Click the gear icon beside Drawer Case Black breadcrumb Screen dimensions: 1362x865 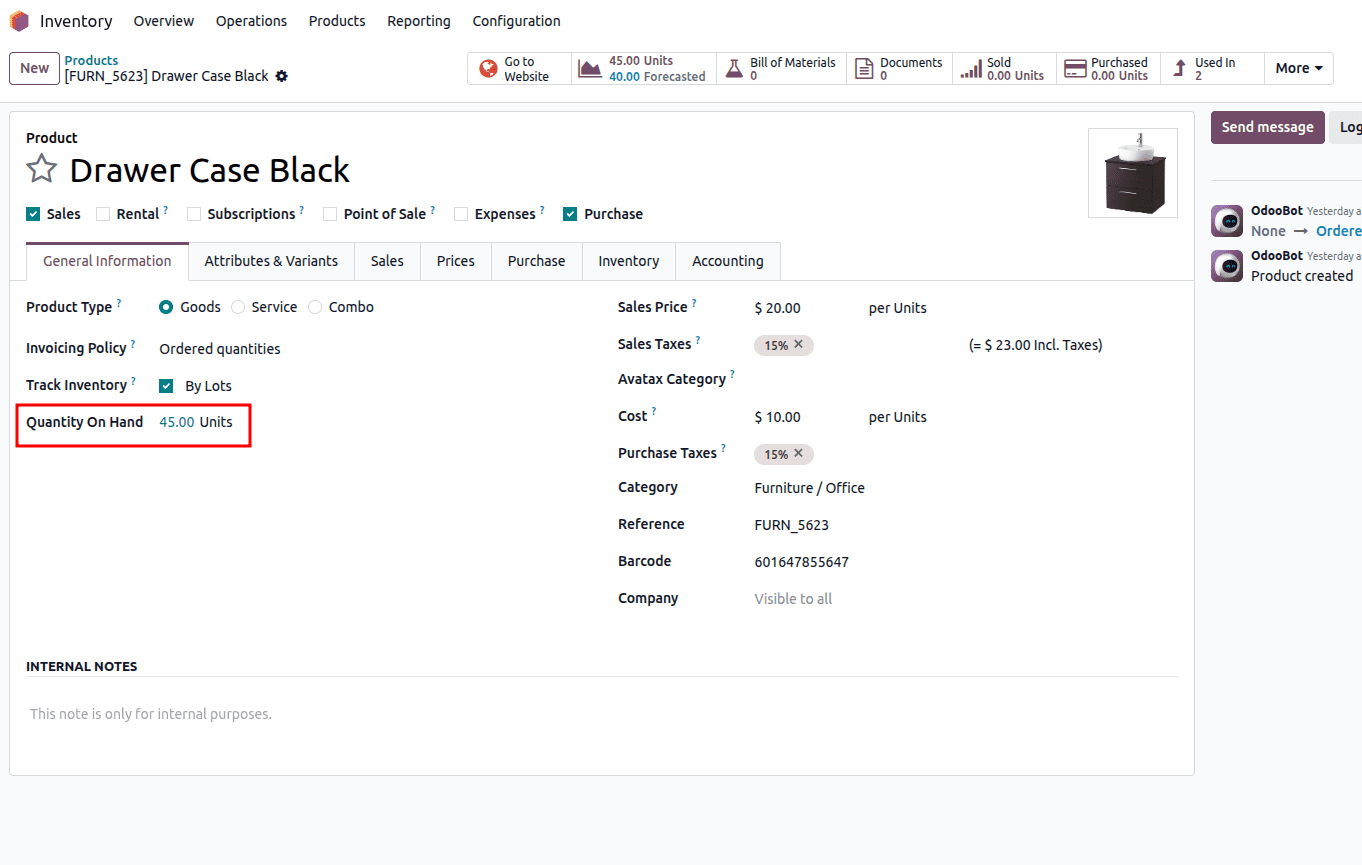coord(282,76)
